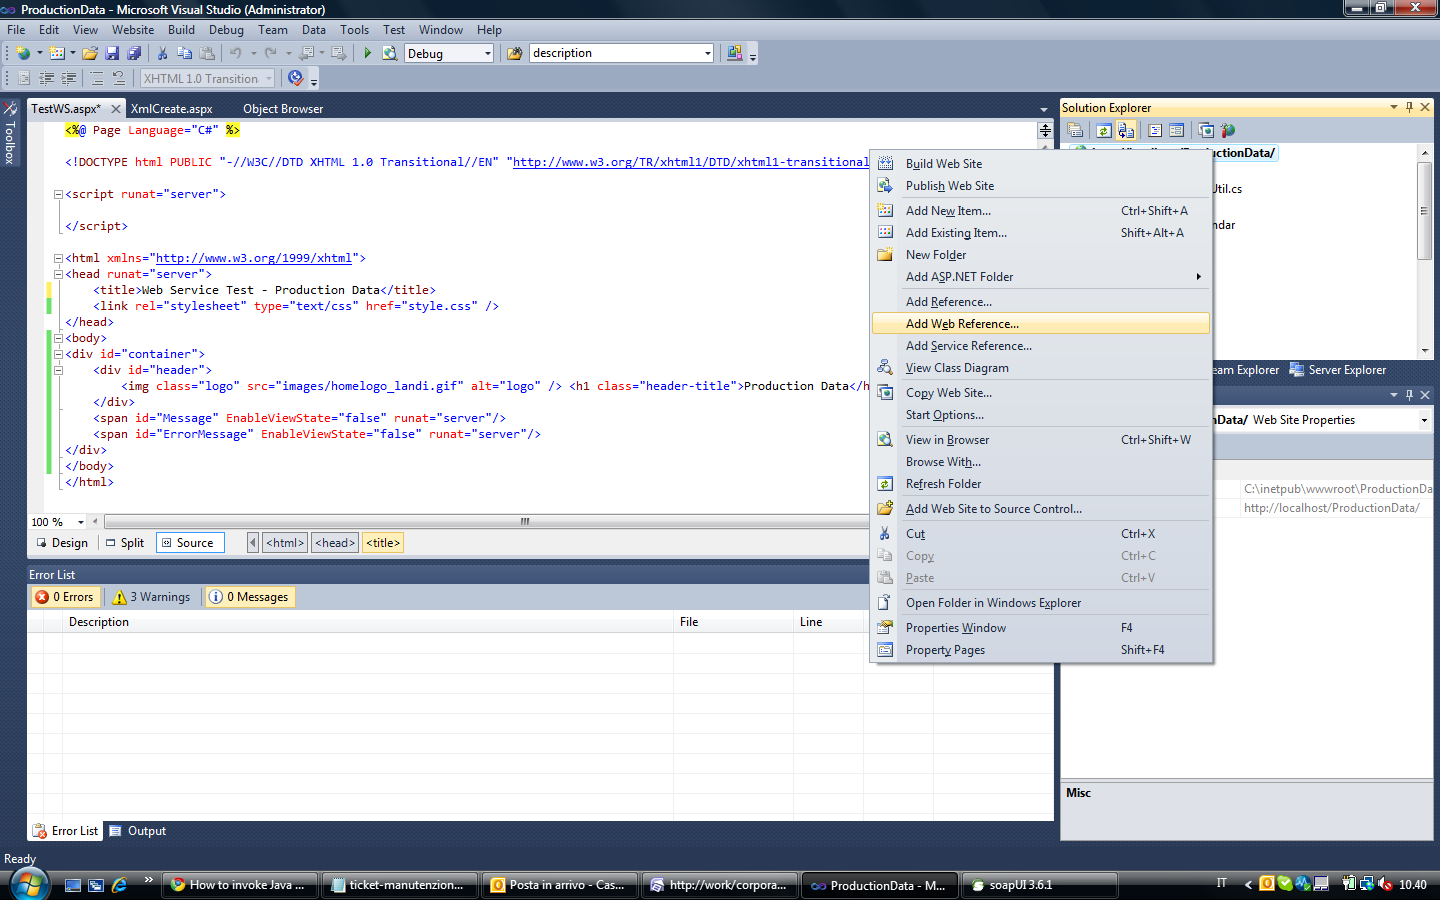Click the View in Browser toolbar icon
Image resolution: width=1440 pixels, height=900 pixels.
(x=390, y=53)
